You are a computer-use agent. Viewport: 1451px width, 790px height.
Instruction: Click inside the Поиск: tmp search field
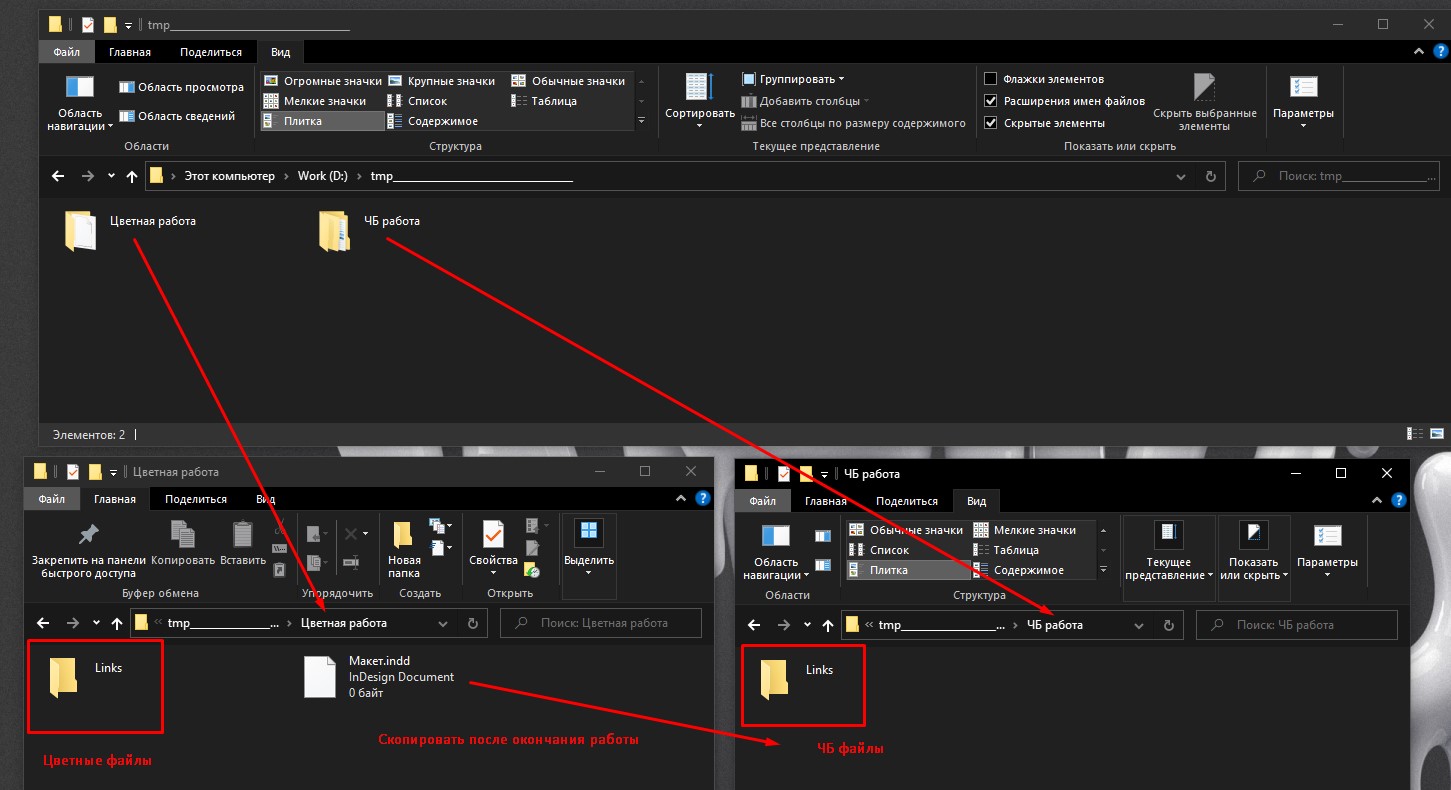(x=1338, y=176)
